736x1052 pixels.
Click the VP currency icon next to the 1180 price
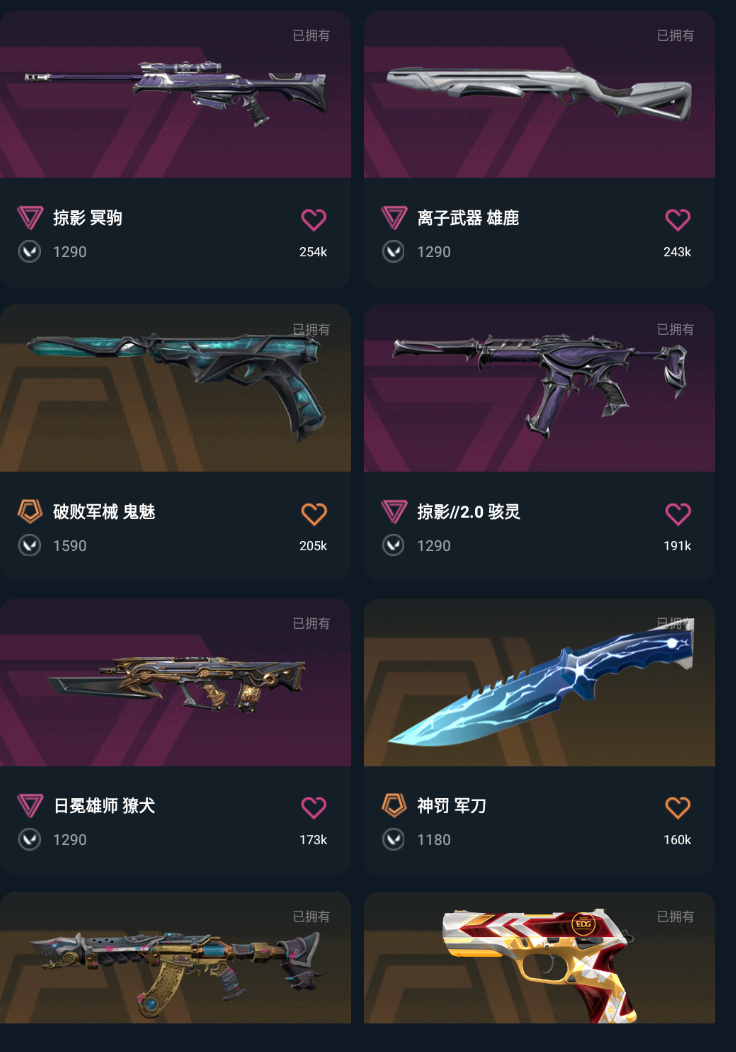point(393,839)
